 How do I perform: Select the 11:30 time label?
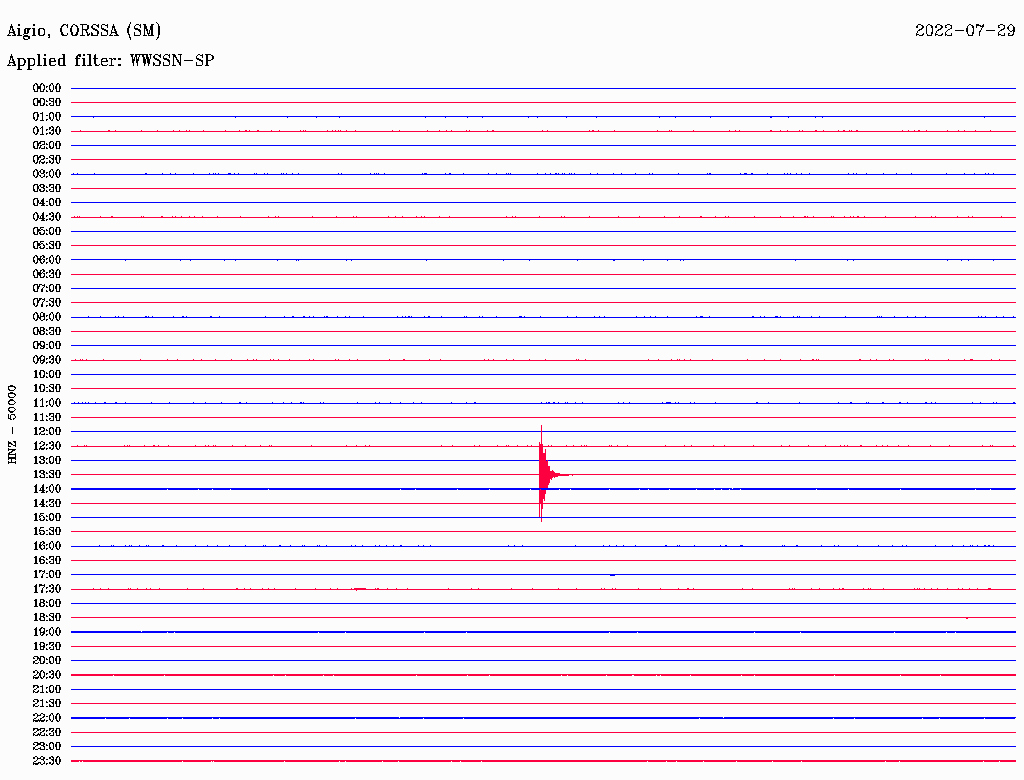click(47, 417)
